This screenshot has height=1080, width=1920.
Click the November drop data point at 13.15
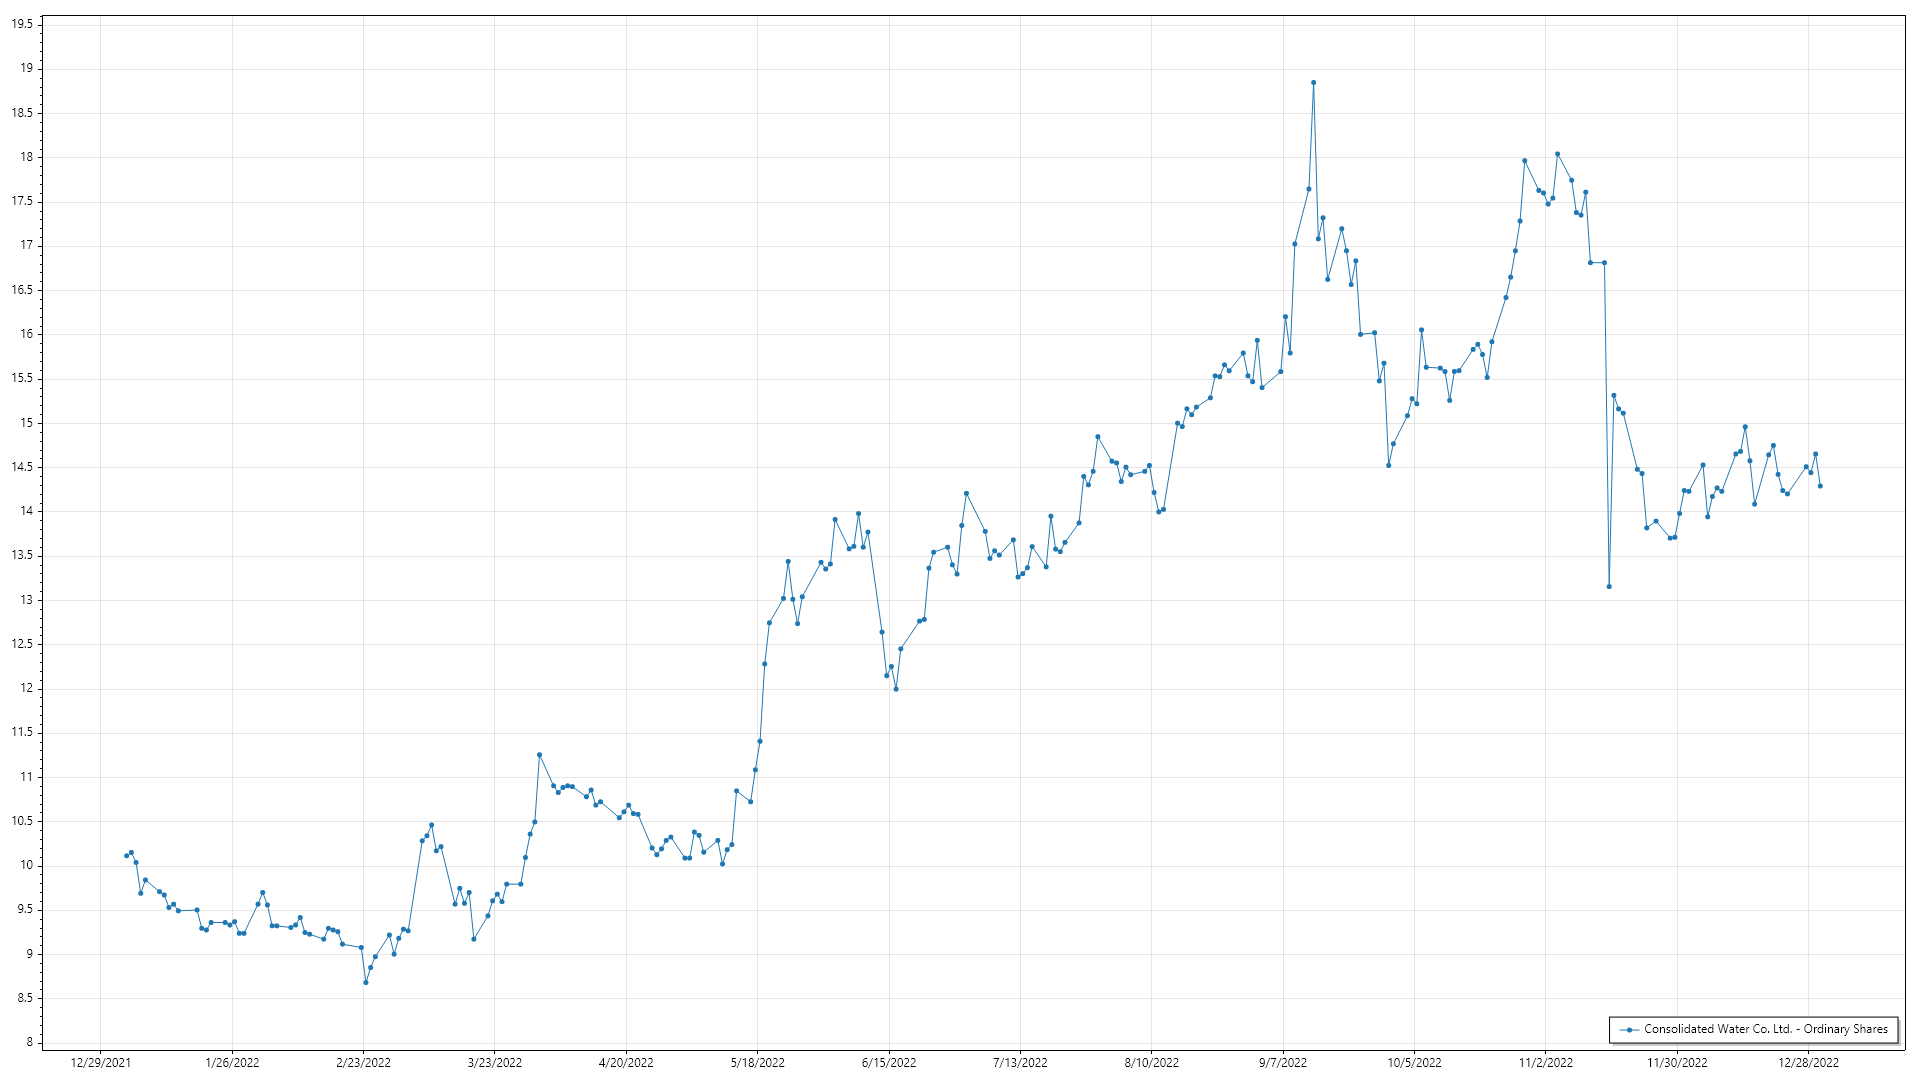(x=1609, y=587)
